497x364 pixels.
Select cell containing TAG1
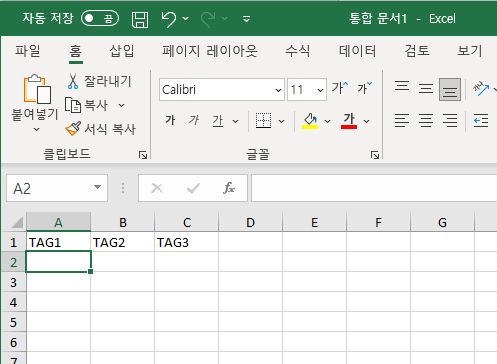coord(58,242)
